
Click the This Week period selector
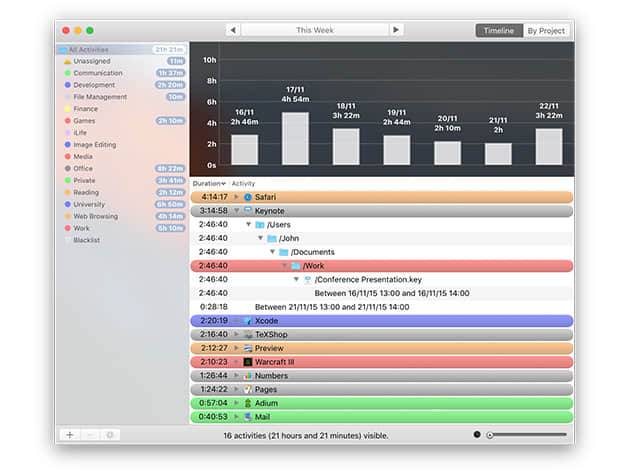315,30
